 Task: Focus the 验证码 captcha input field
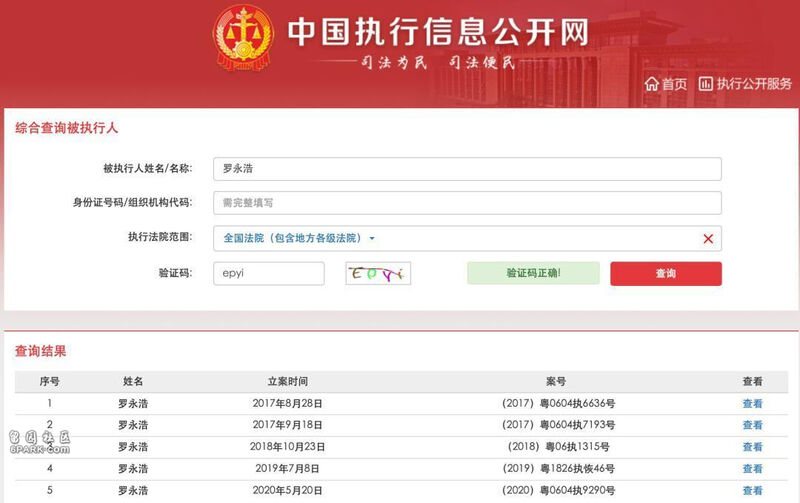[269, 273]
